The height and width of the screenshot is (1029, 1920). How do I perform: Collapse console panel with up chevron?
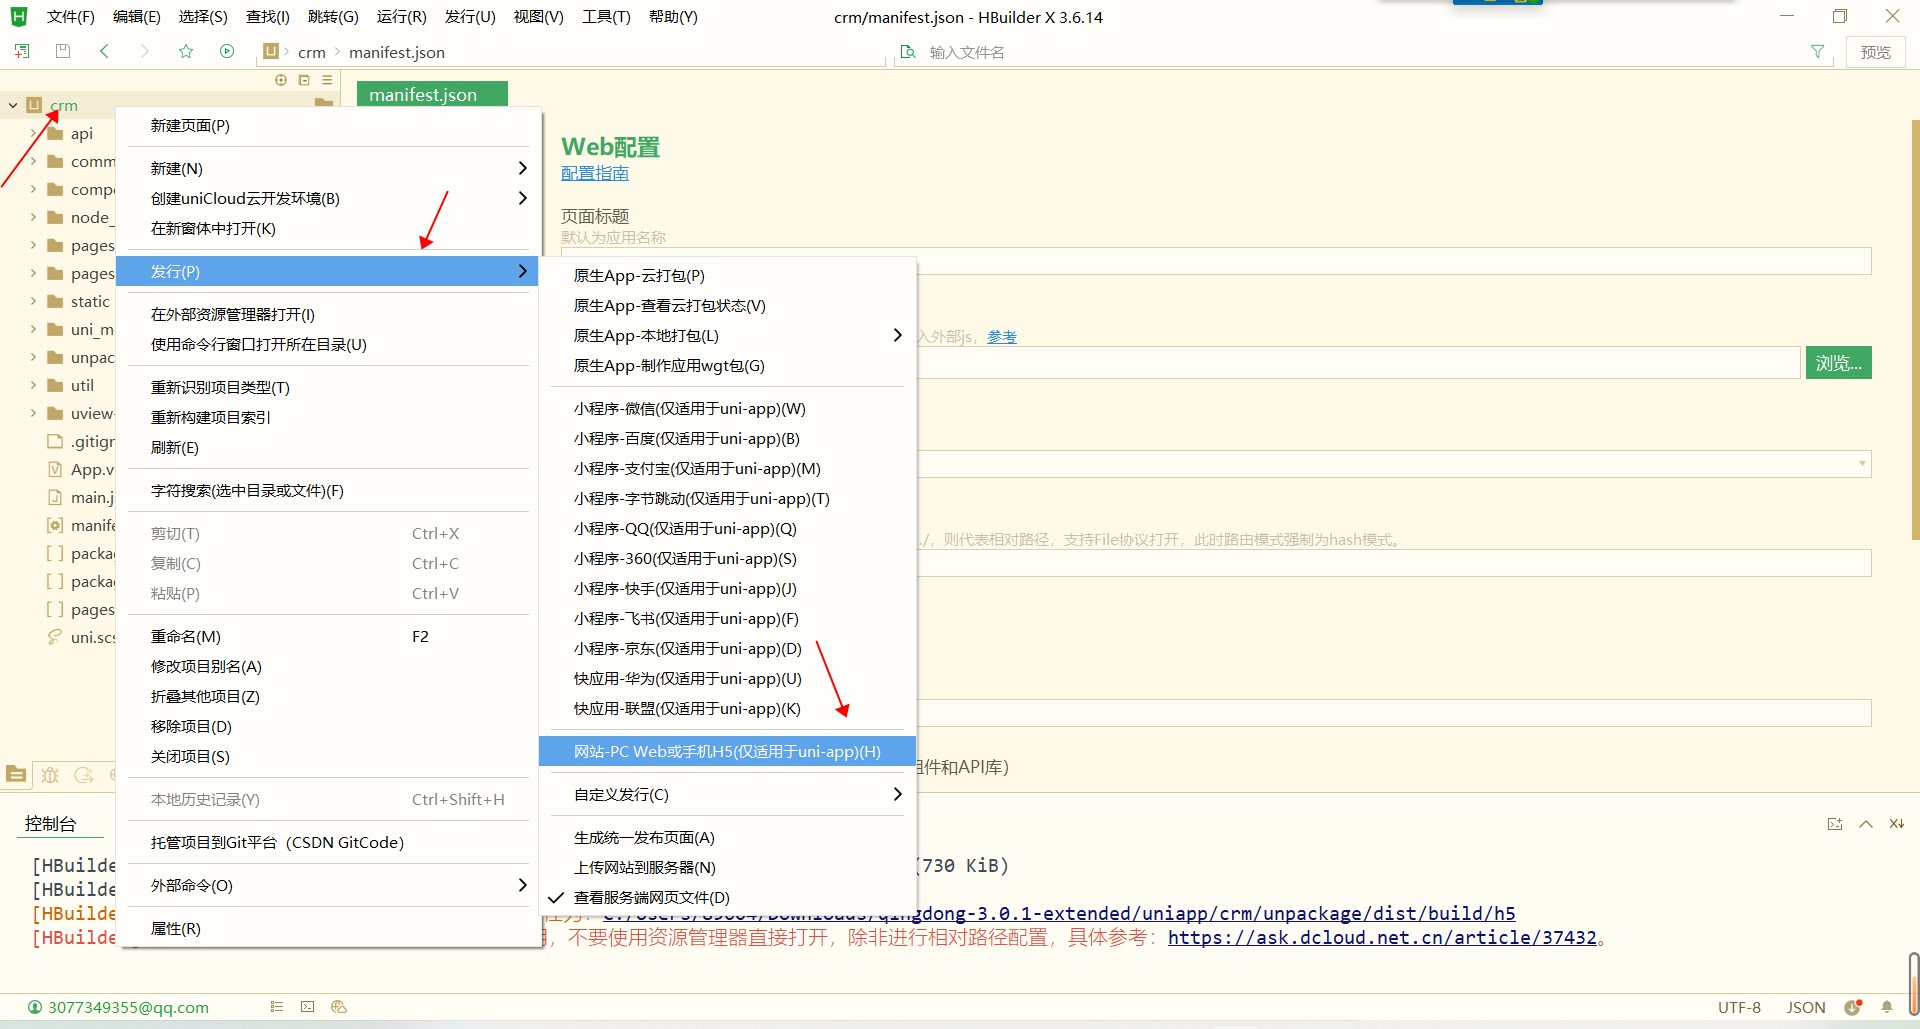click(1865, 824)
